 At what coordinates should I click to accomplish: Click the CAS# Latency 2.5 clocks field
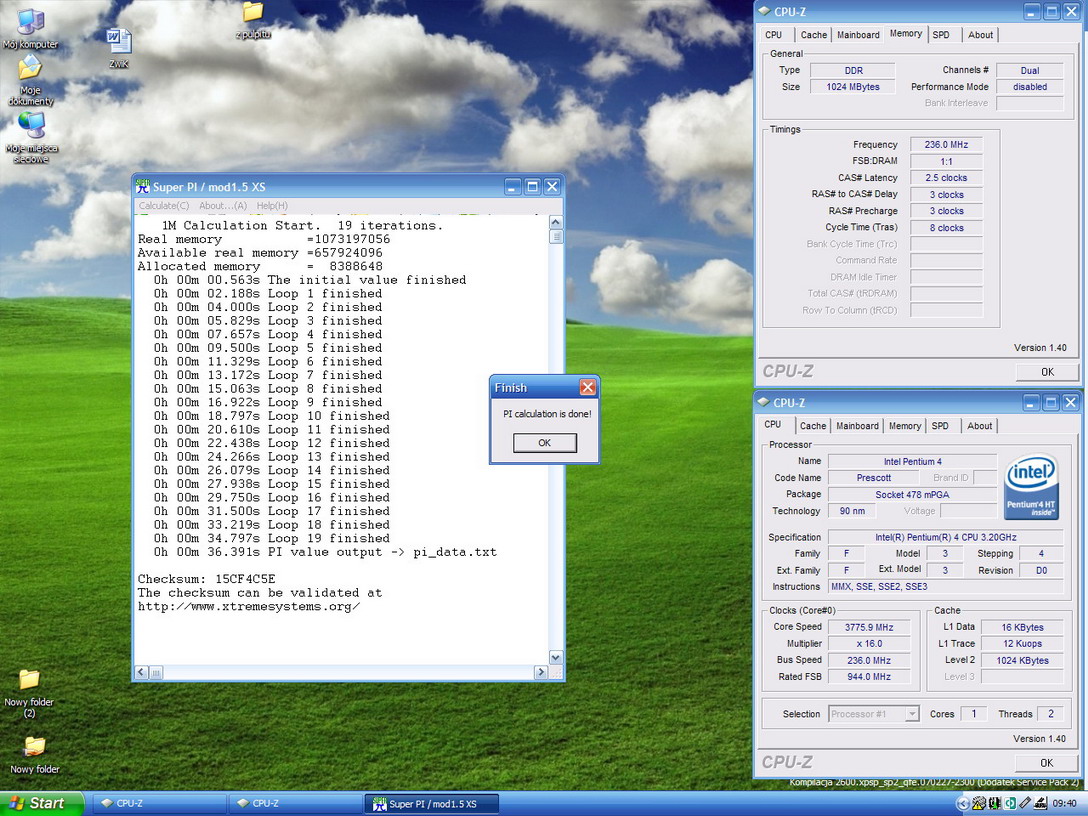pyautogui.click(x=946, y=178)
